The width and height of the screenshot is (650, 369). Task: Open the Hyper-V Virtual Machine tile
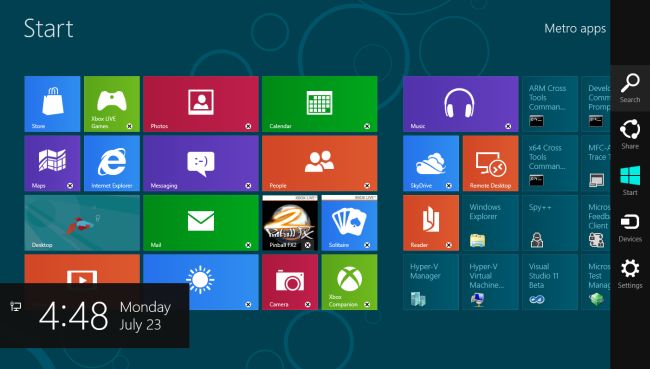[x=490, y=282]
